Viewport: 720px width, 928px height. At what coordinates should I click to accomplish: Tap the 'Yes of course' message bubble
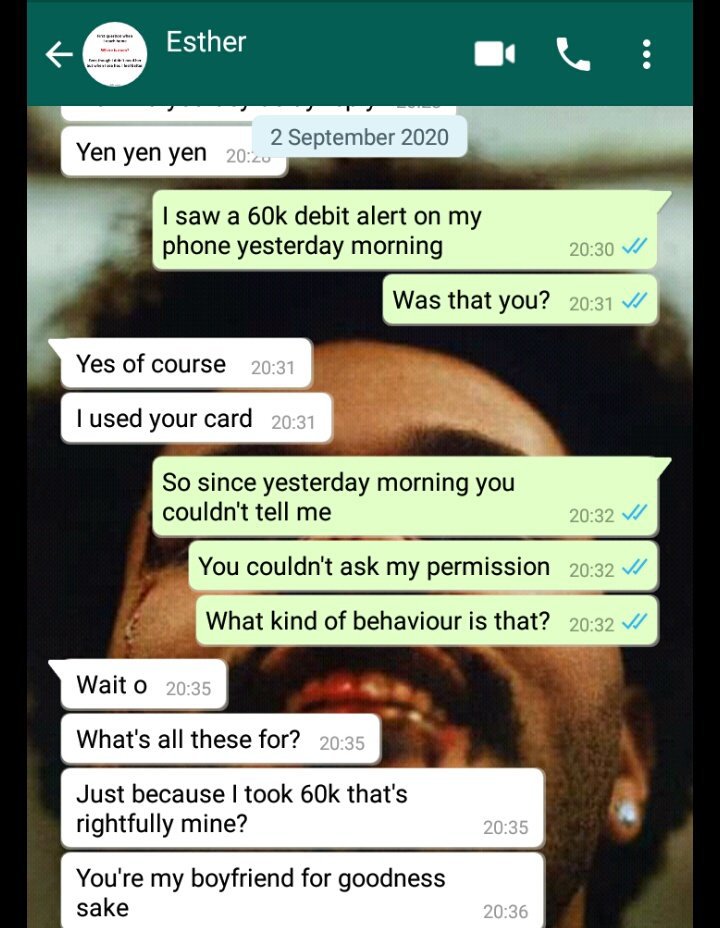coord(186,364)
